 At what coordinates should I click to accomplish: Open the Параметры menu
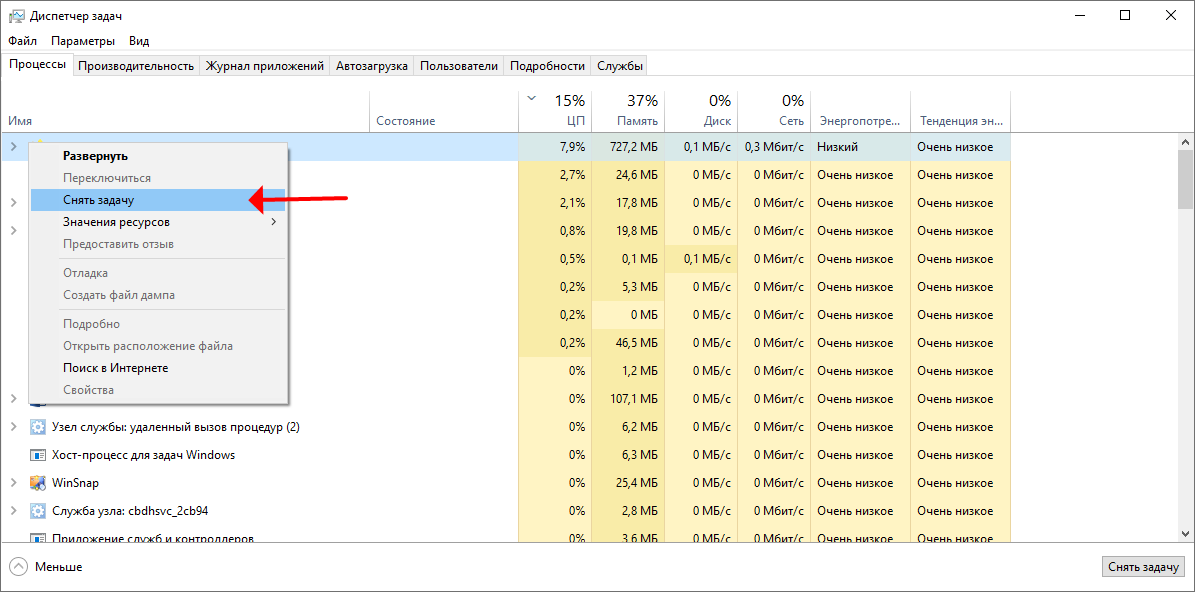coord(83,40)
